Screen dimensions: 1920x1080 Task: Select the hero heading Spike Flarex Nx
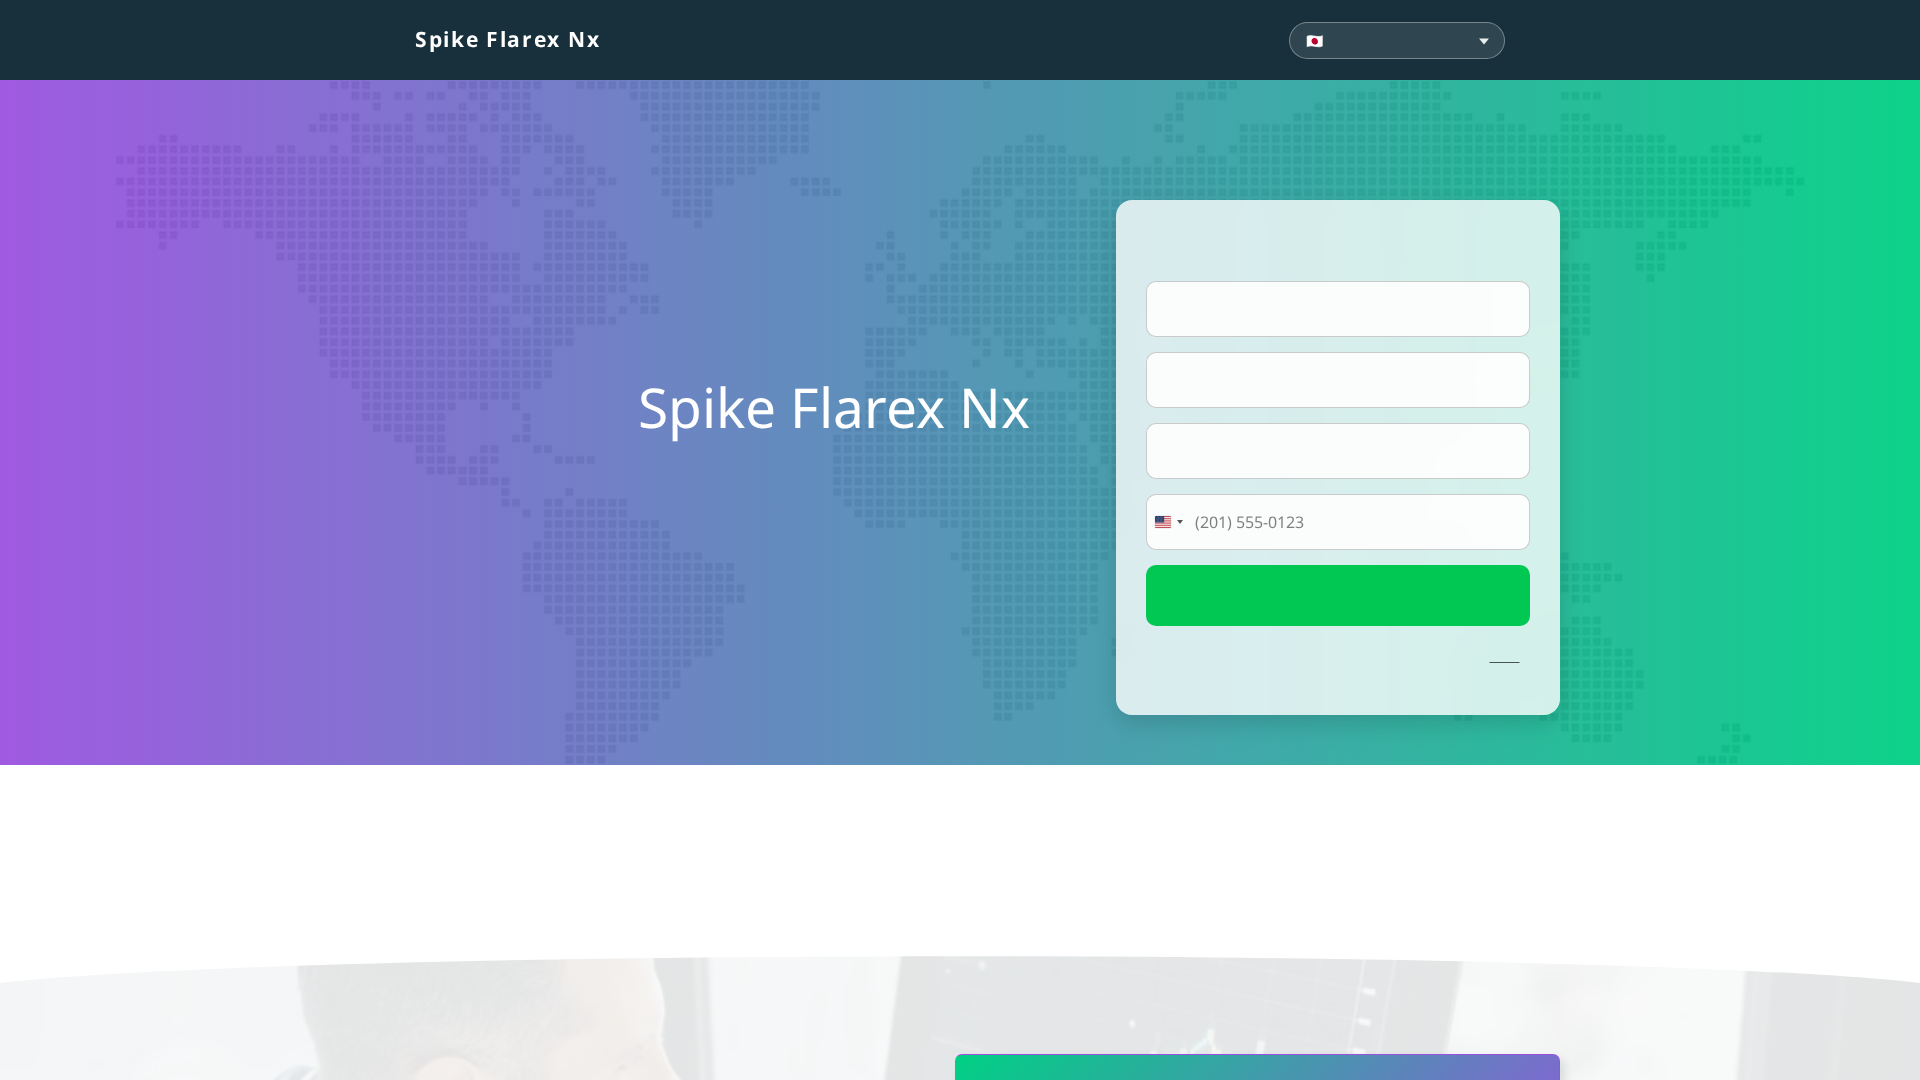pos(834,408)
